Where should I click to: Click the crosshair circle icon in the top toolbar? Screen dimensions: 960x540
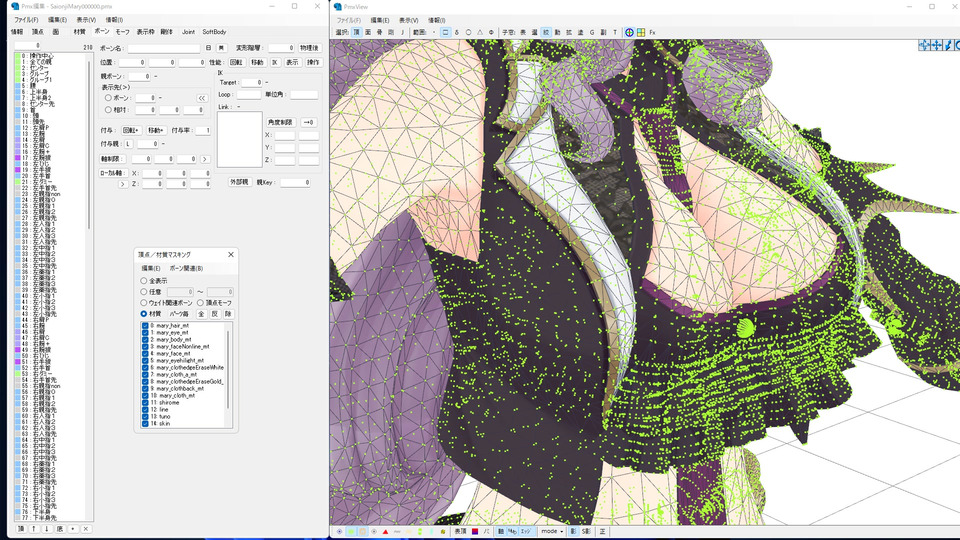click(629, 32)
